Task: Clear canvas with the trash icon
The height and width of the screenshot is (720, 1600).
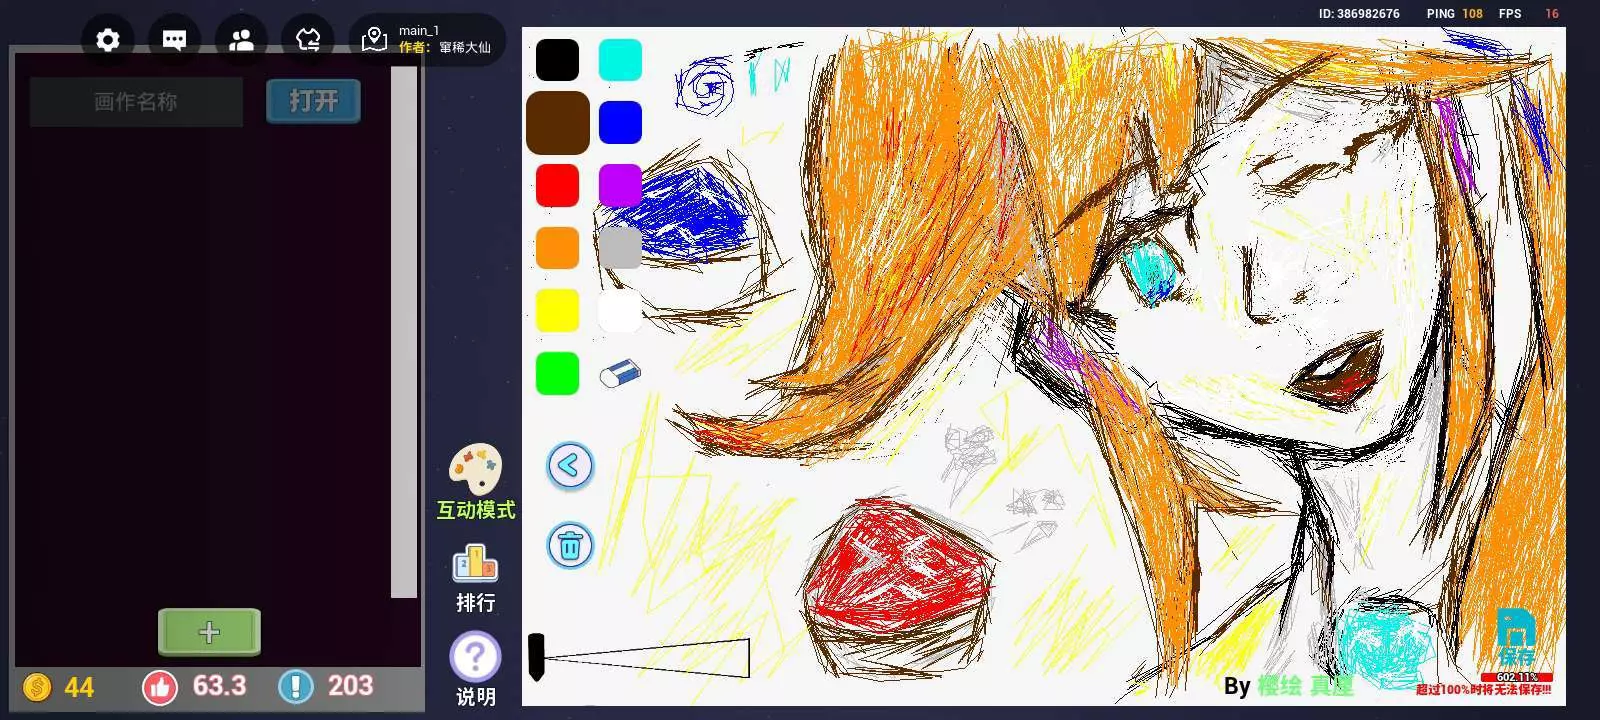Action: [570, 546]
